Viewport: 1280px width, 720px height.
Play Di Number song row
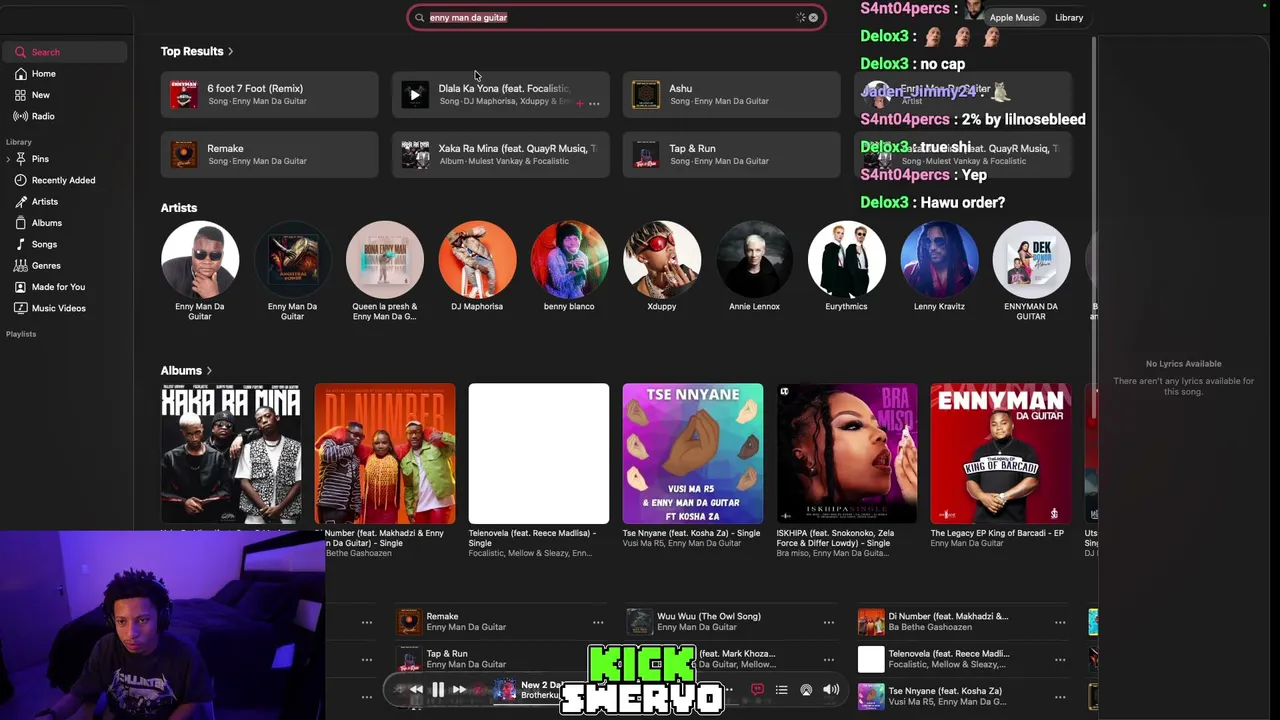tap(963, 622)
